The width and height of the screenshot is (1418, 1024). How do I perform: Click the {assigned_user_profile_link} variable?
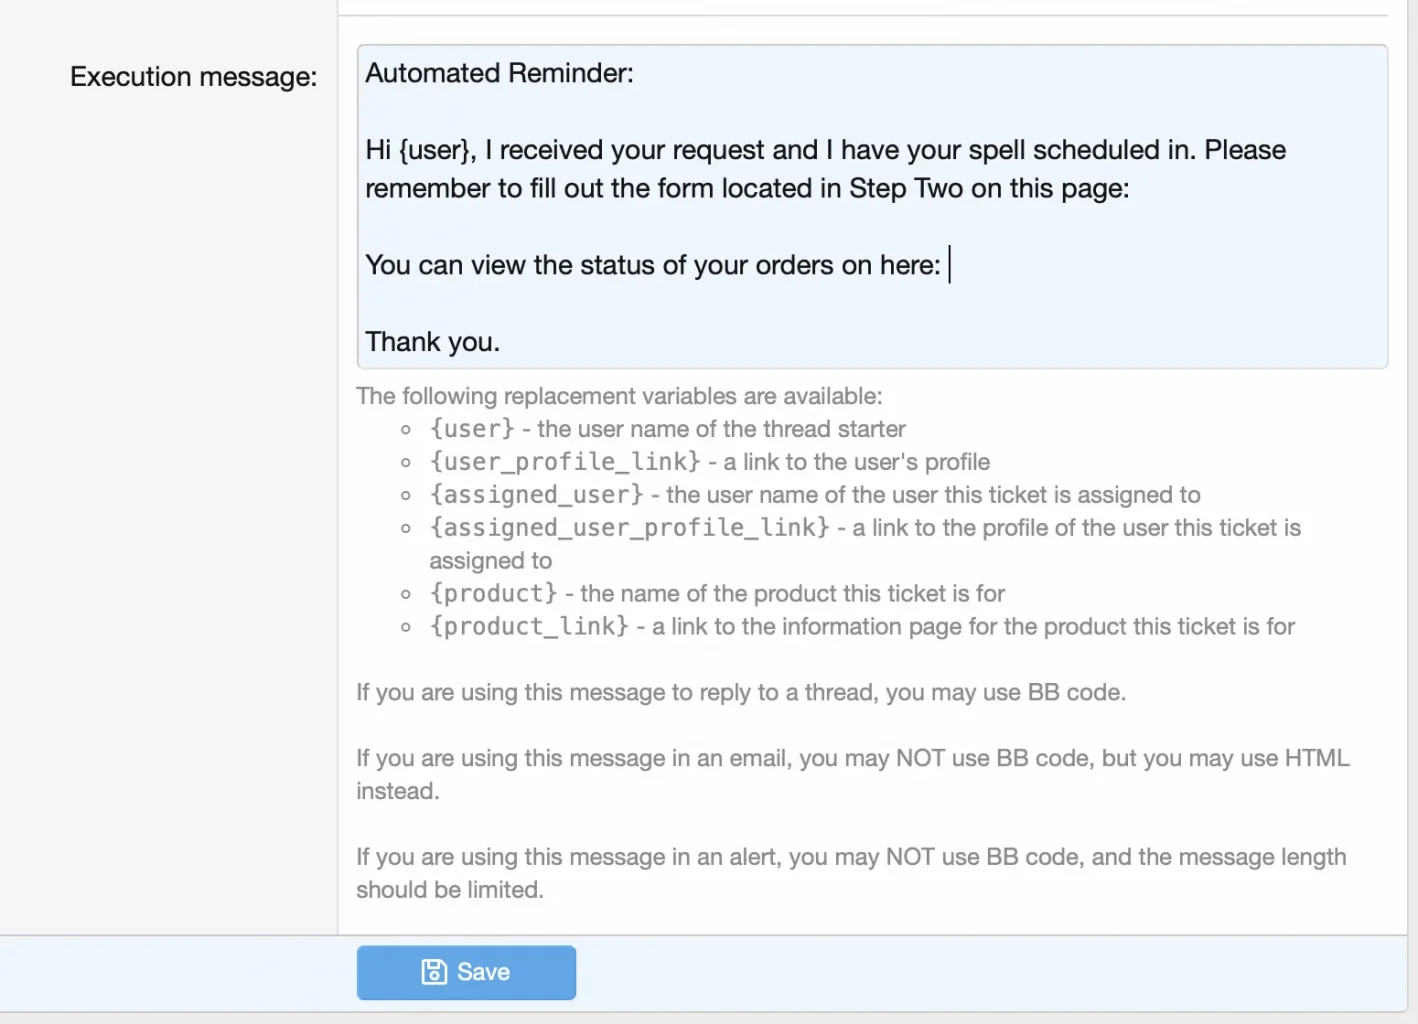tap(629, 528)
